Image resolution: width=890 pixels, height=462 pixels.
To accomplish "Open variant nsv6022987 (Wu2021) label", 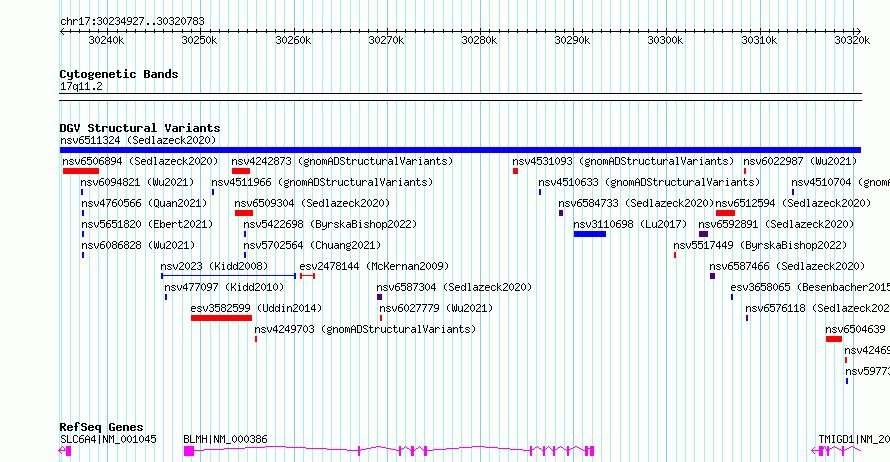I will tap(800, 161).
